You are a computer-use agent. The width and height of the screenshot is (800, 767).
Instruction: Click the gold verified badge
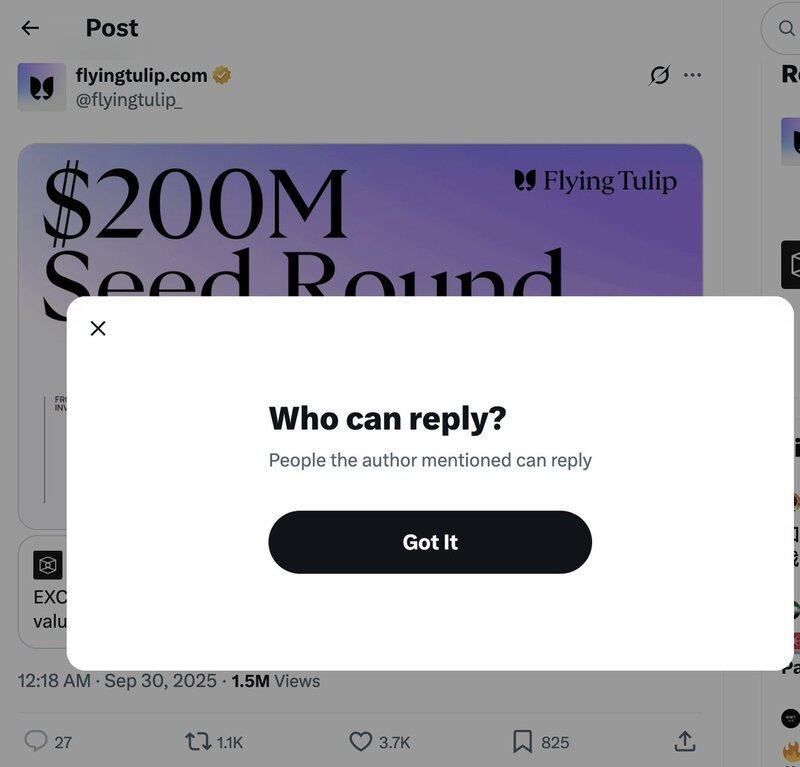click(x=222, y=75)
